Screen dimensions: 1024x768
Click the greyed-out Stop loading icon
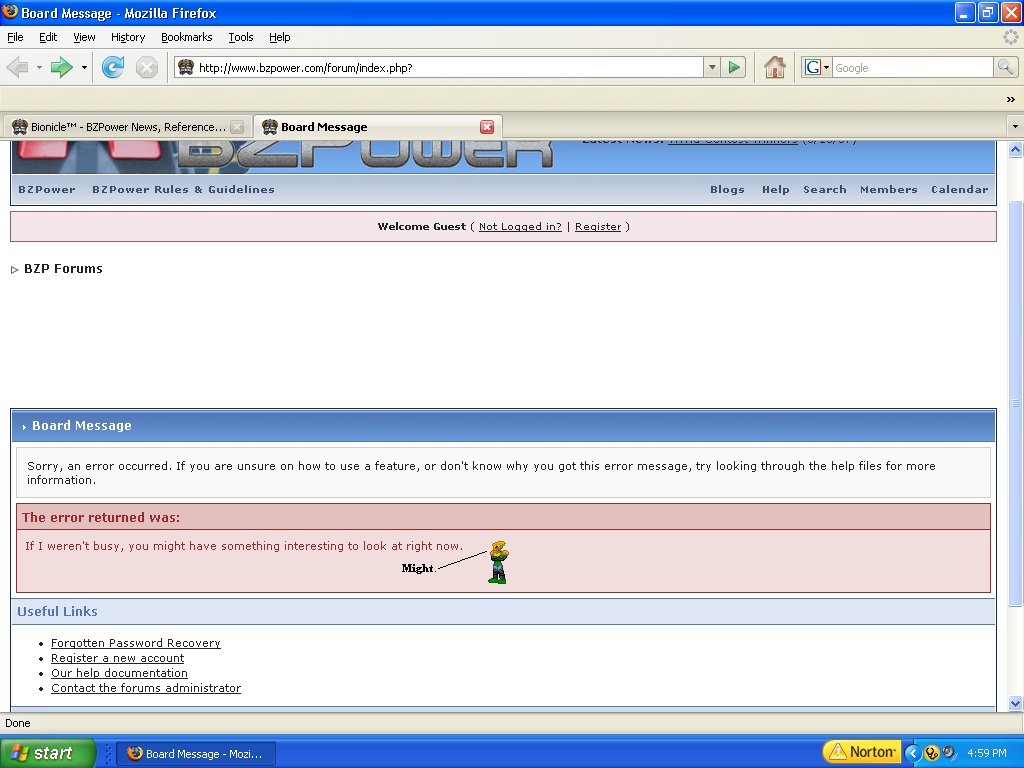coord(147,67)
